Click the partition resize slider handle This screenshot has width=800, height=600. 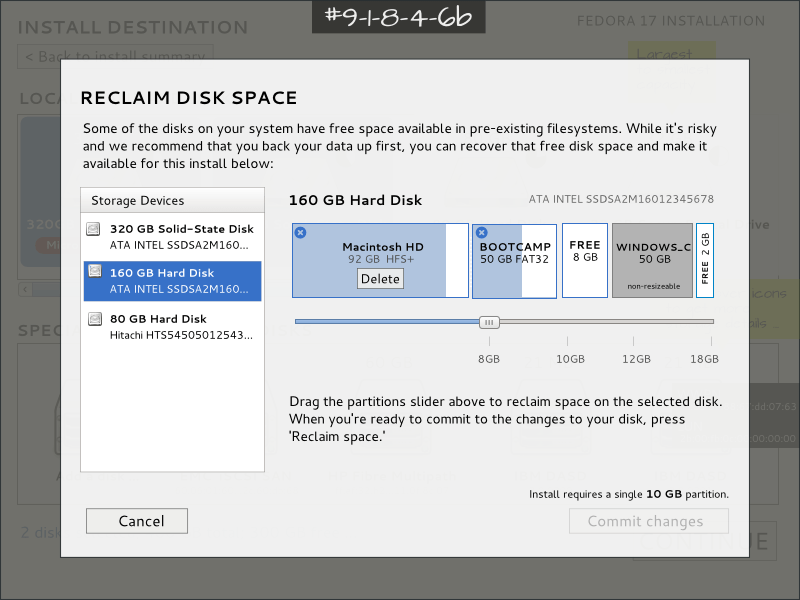point(489,322)
